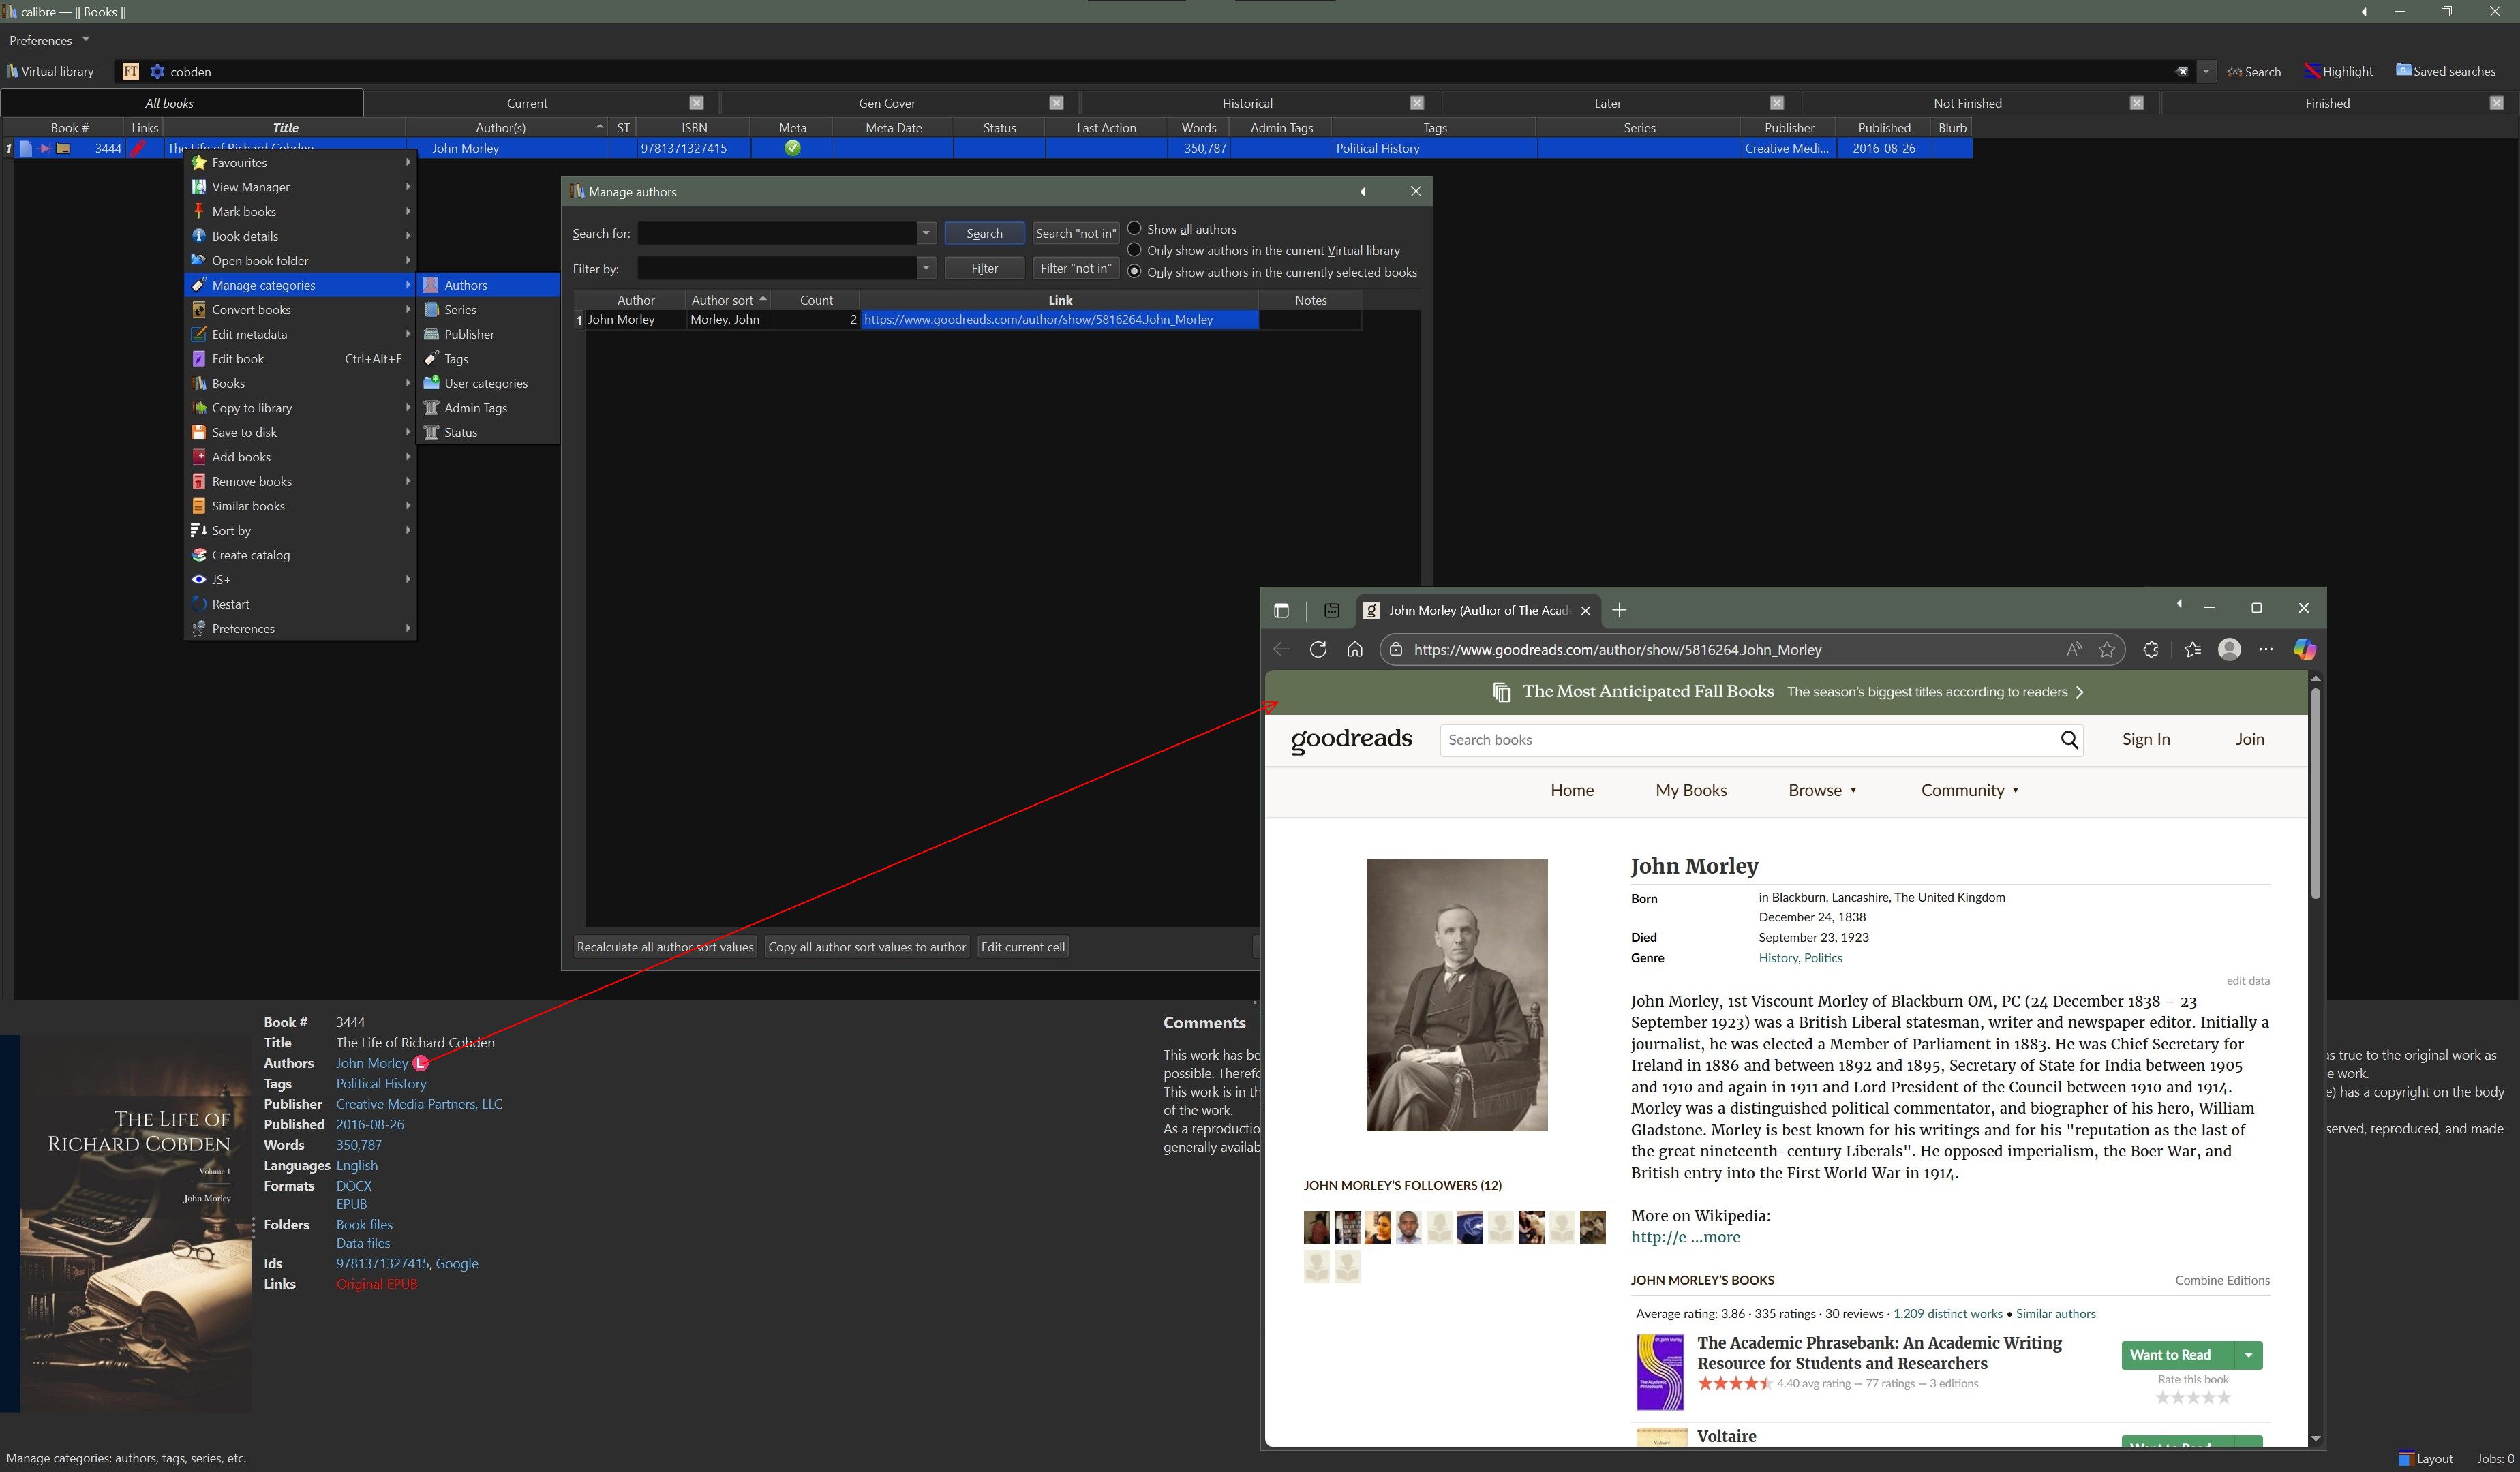Open the Political History tag link
The image size is (2520, 1472).
click(x=381, y=1084)
